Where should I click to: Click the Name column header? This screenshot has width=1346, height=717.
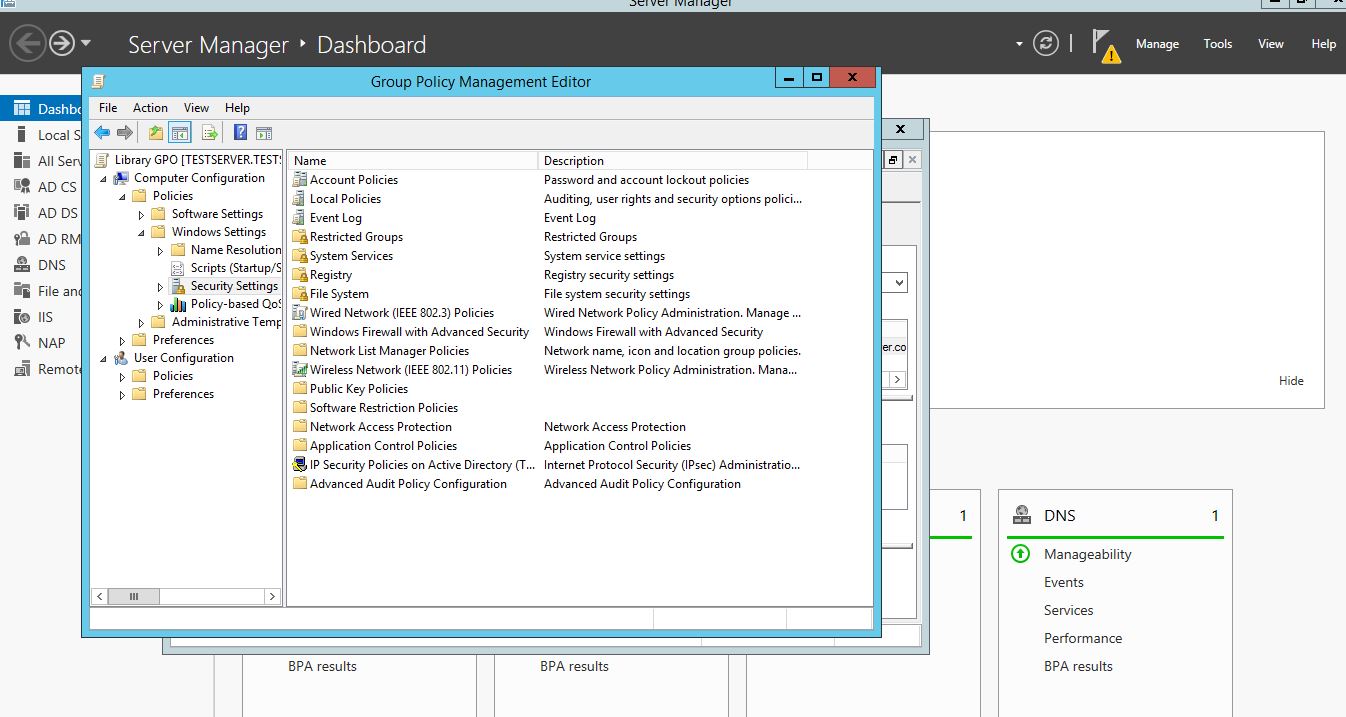click(413, 160)
